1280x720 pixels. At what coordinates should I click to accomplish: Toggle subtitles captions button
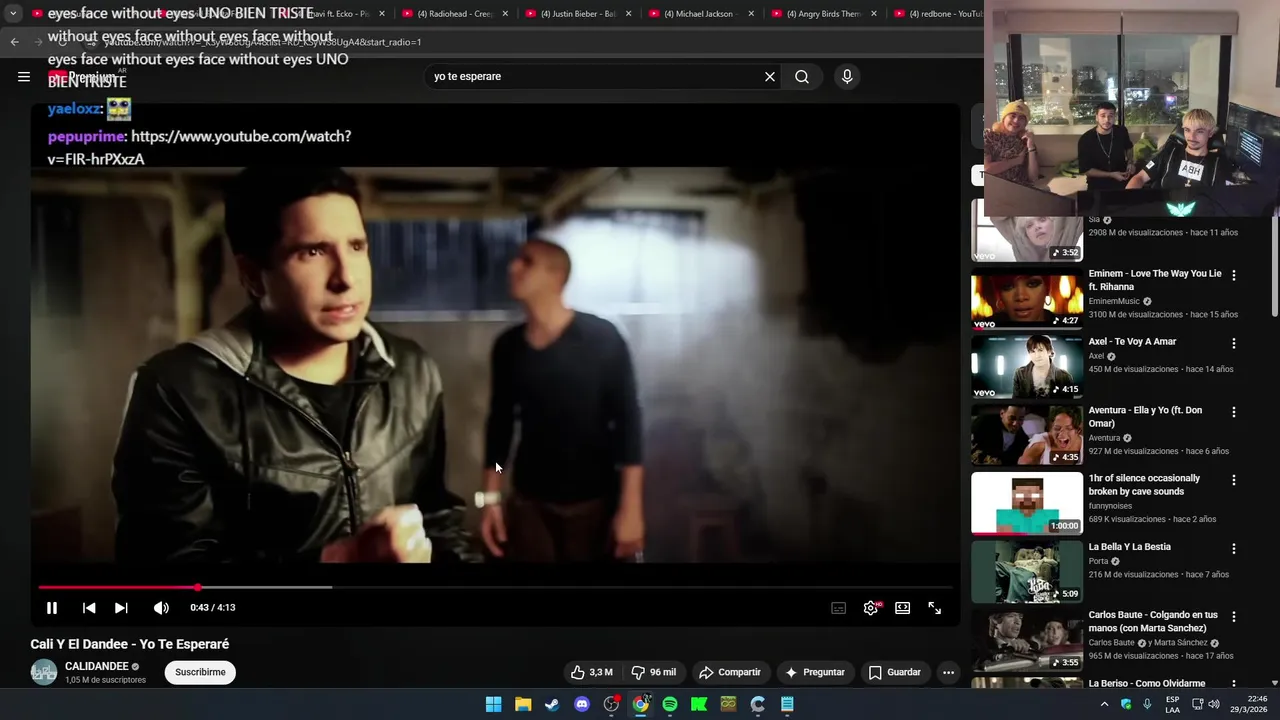839,608
